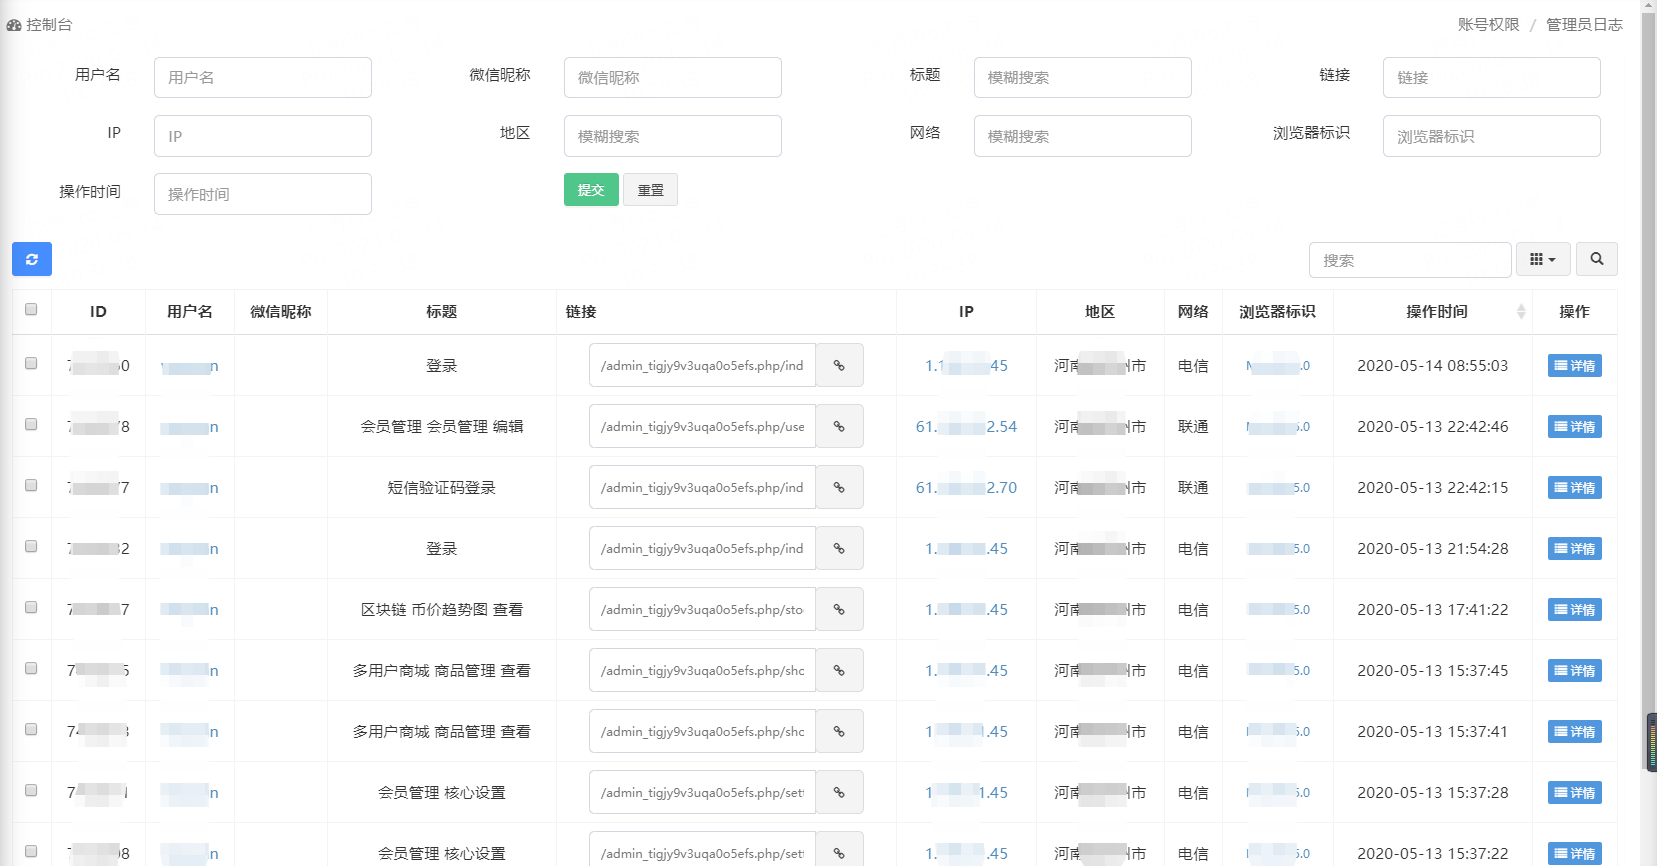The width and height of the screenshot is (1657, 866).
Task: Open 管理员日志 breadcrumb item
Action: (1584, 25)
